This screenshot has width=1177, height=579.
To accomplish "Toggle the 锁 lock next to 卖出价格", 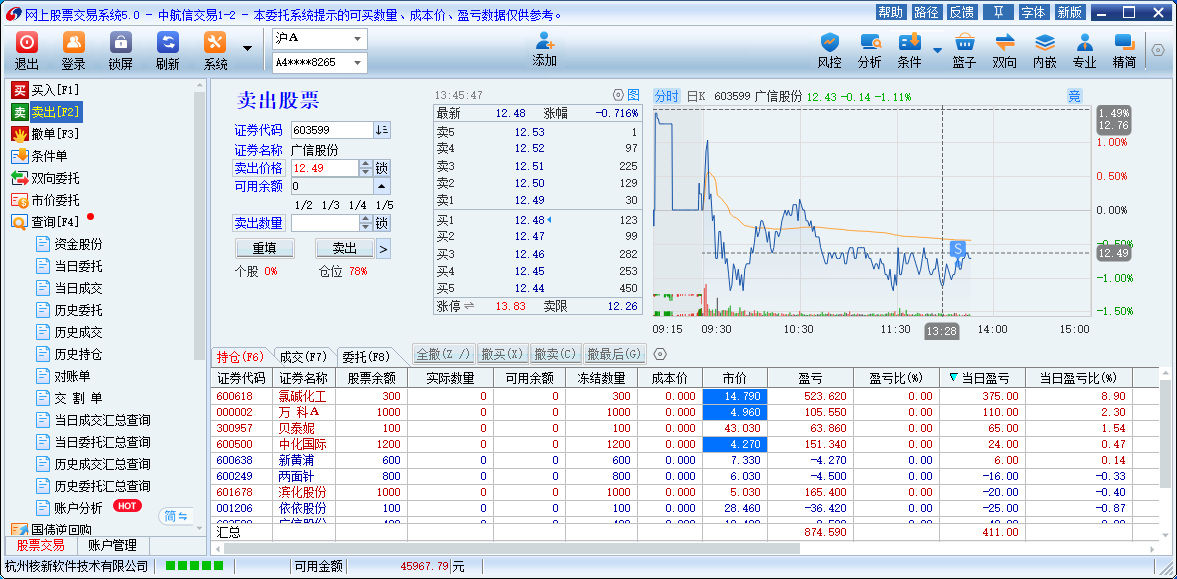I will coord(382,168).
